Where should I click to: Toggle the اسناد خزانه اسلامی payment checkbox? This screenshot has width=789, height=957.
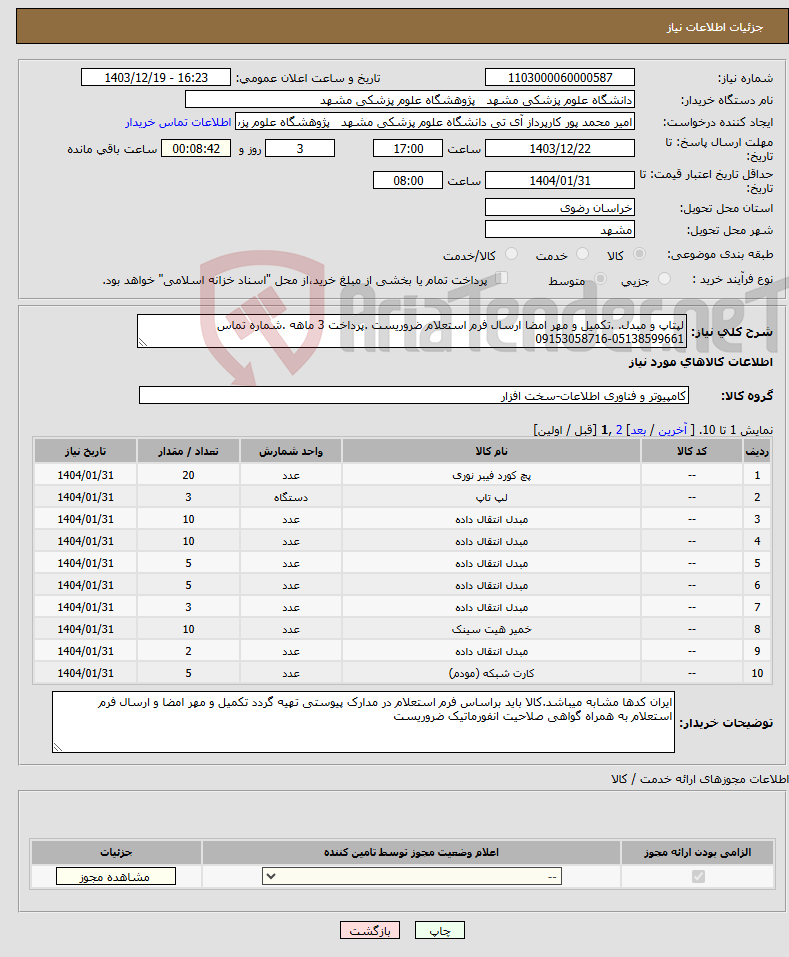click(x=502, y=278)
